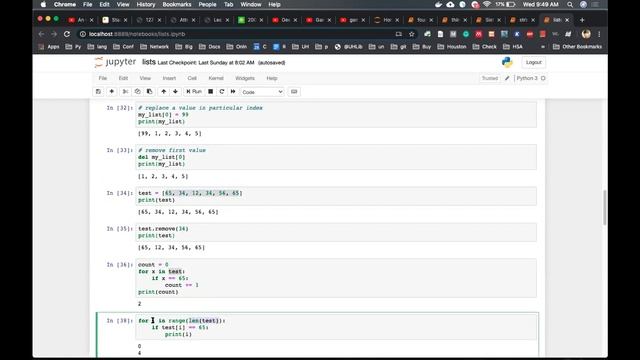The image size is (640, 360).
Task: Click the Logout button
Action: (533, 62)
